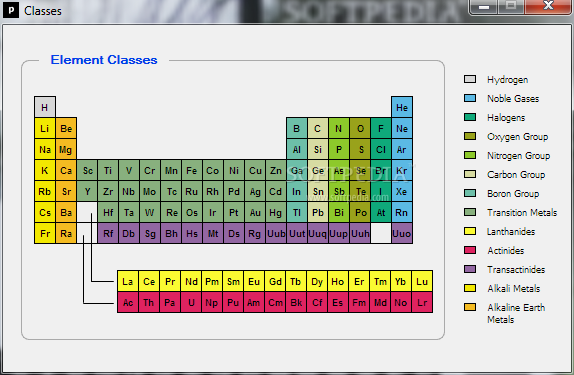This screenshot has width=574, height=375.
Task: Click the Ag element cell
Action: pyautogui.click(x=255, y=192)
